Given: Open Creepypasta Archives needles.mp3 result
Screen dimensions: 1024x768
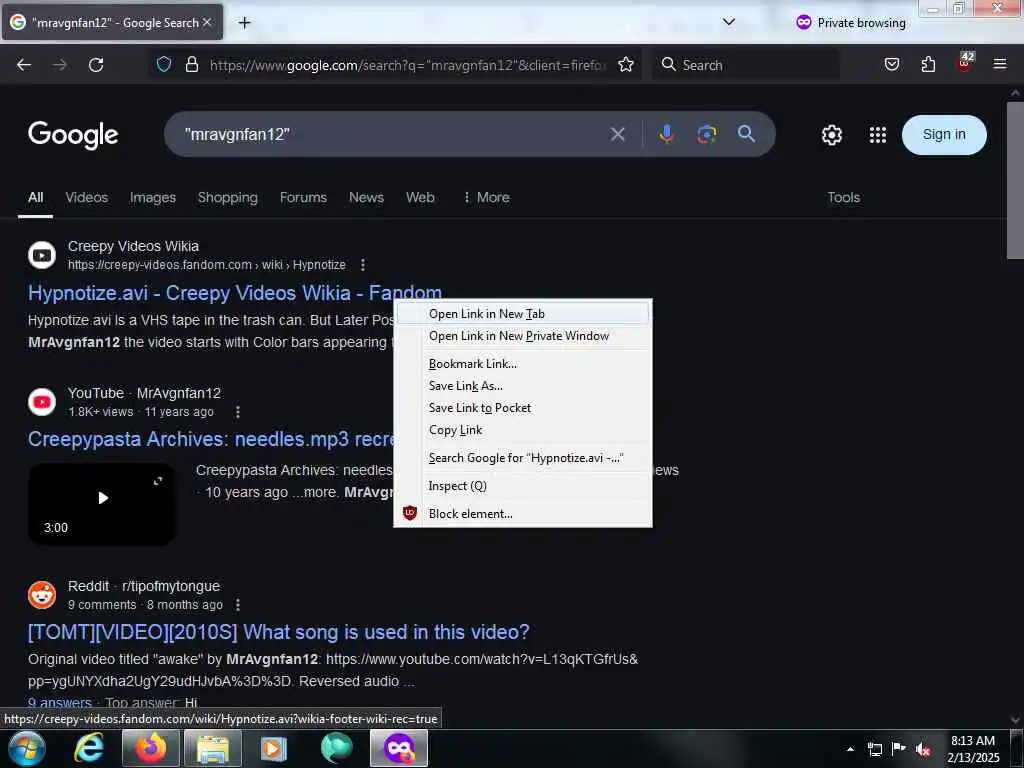Looking at the screenshot, I should click(210, 439).
